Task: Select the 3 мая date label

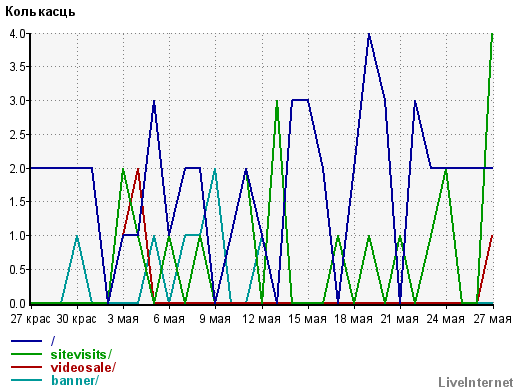Action: [x=123, y=319]
